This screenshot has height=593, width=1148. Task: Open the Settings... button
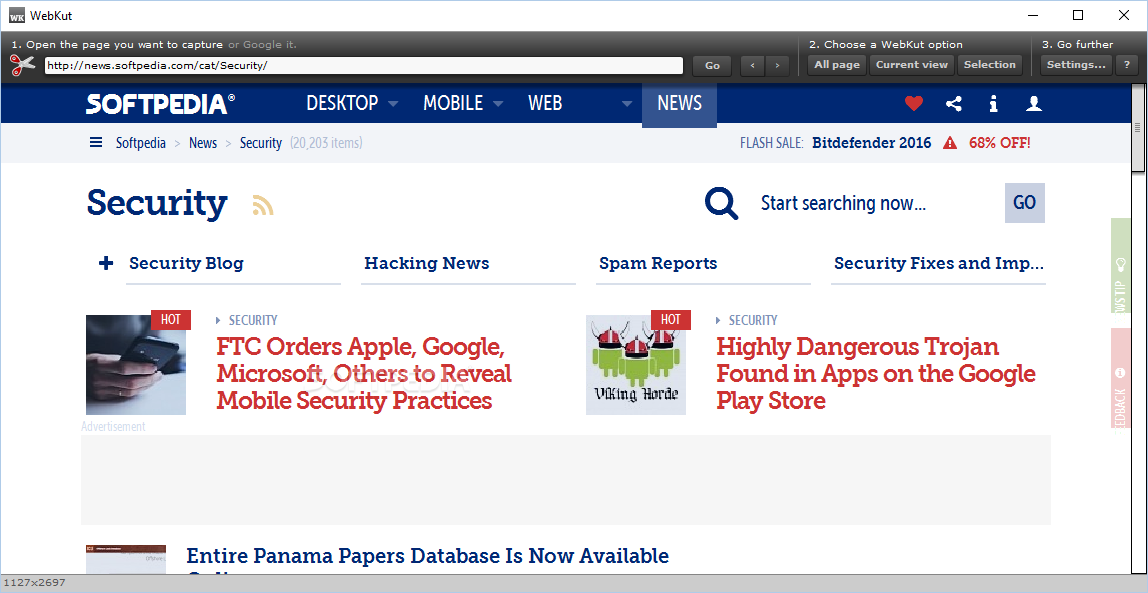1076,65
